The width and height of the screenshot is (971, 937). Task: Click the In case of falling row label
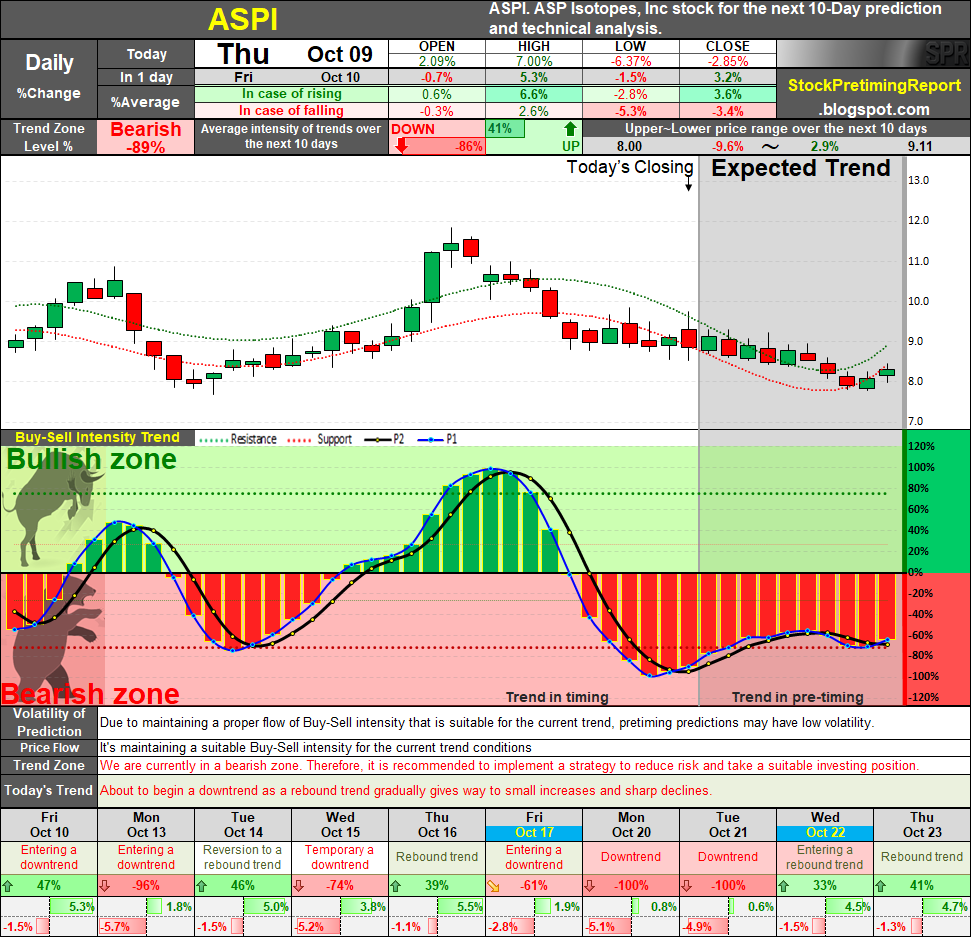coord(292,111)
